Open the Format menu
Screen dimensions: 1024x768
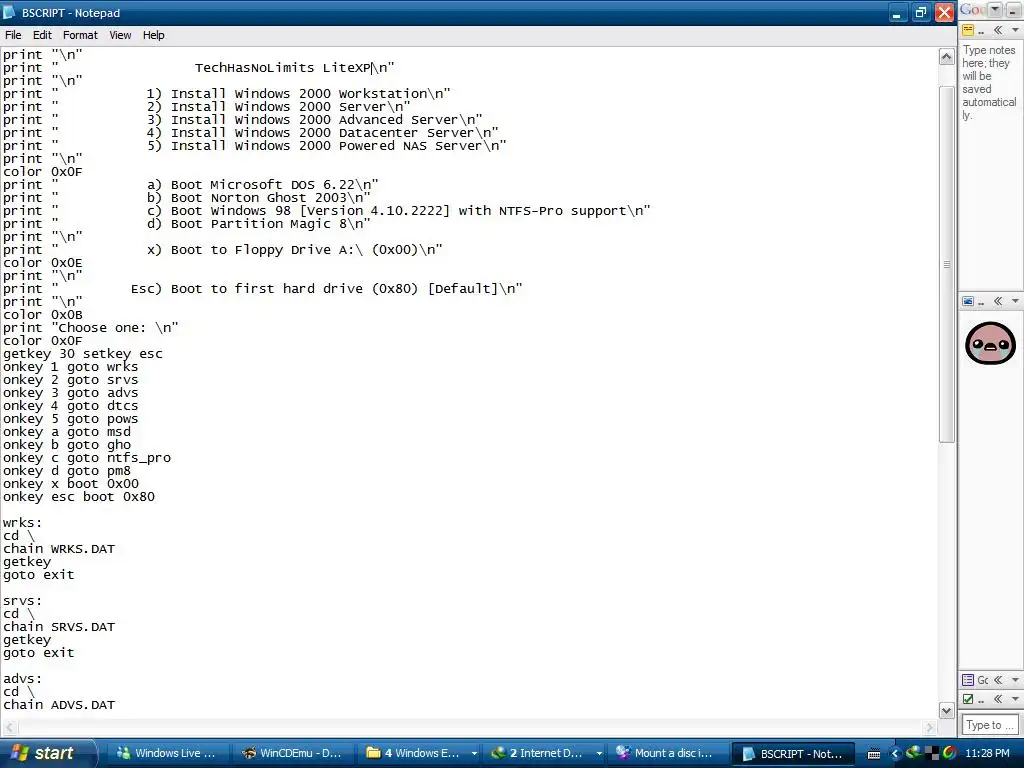[x=80, y=35]
